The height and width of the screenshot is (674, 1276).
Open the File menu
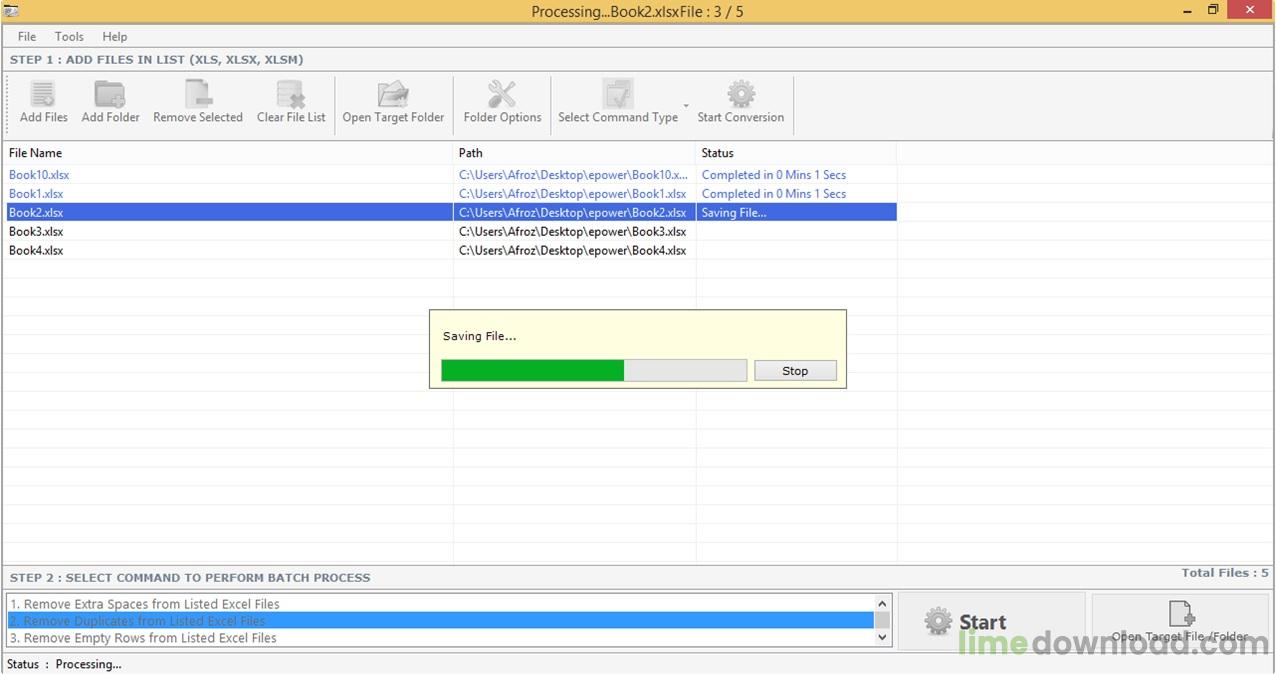(x=27, y=37)
